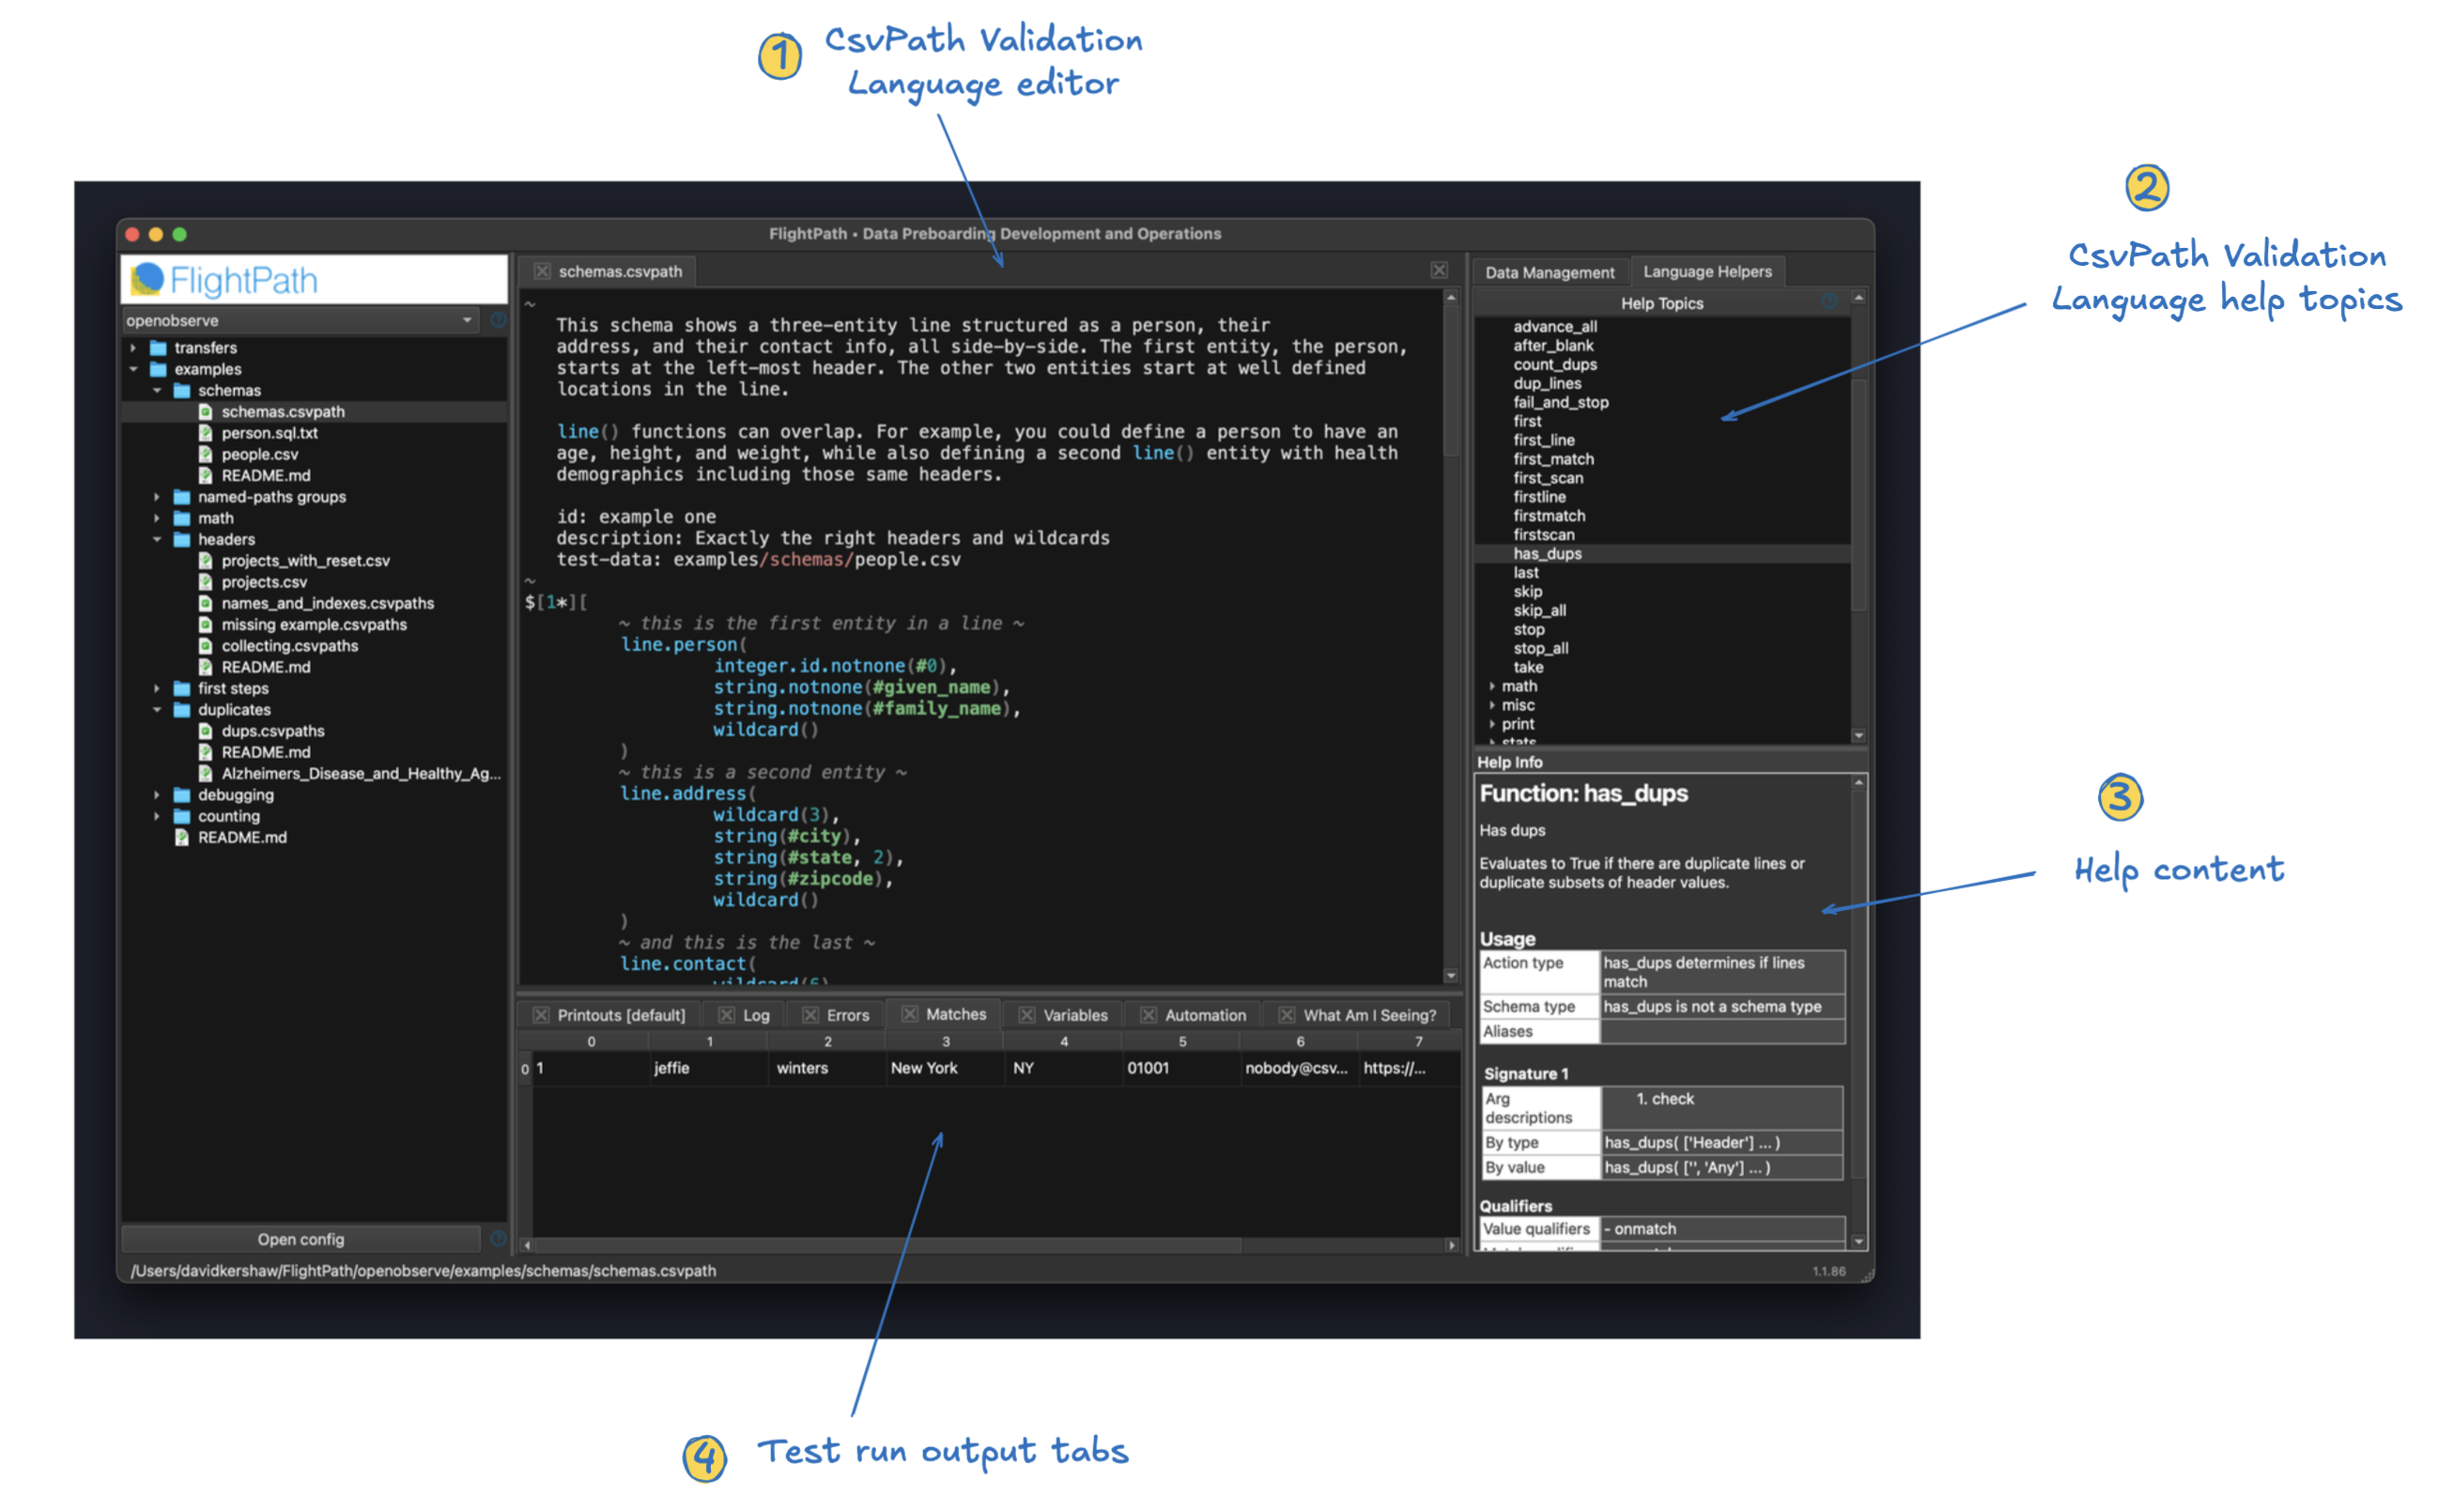Expand the math topic in Help Topics
2453x1512 pixels.
pos(1492,687)
